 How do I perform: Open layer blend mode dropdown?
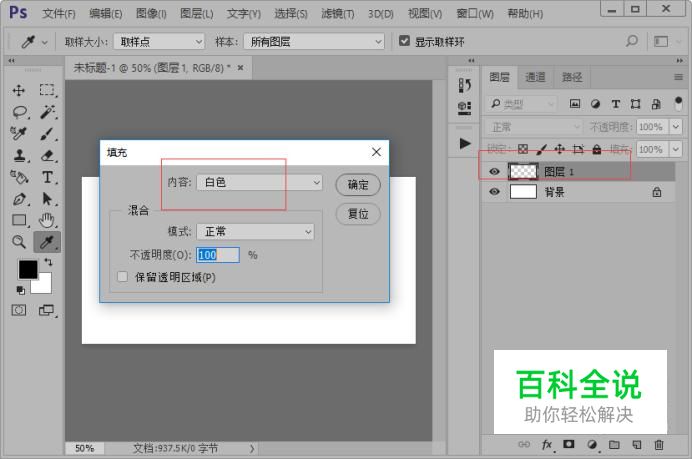[x=534, y=127]
